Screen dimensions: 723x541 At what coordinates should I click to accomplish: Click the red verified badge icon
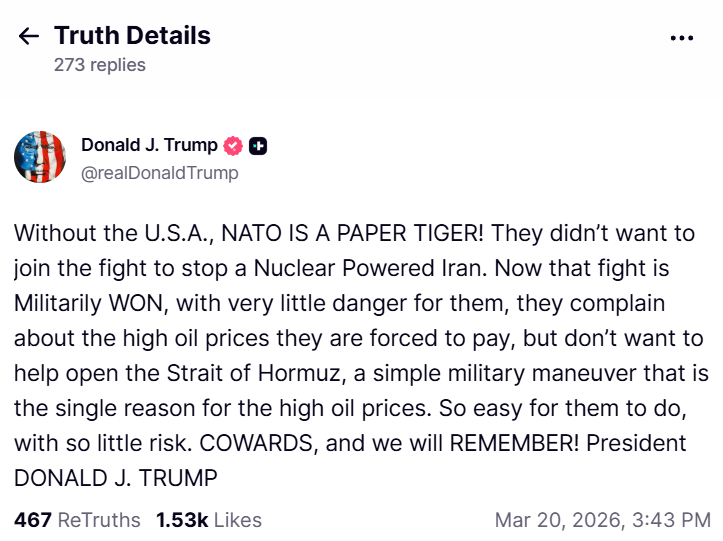(x=233, y=146)
